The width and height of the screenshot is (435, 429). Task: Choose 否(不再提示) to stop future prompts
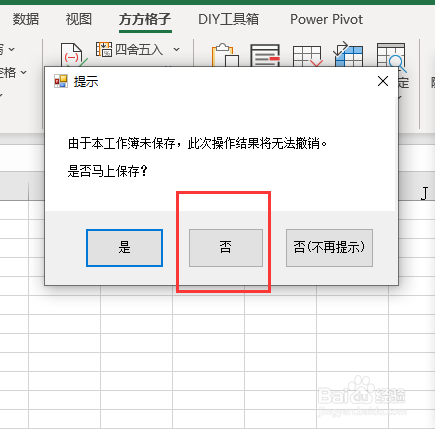329,248
